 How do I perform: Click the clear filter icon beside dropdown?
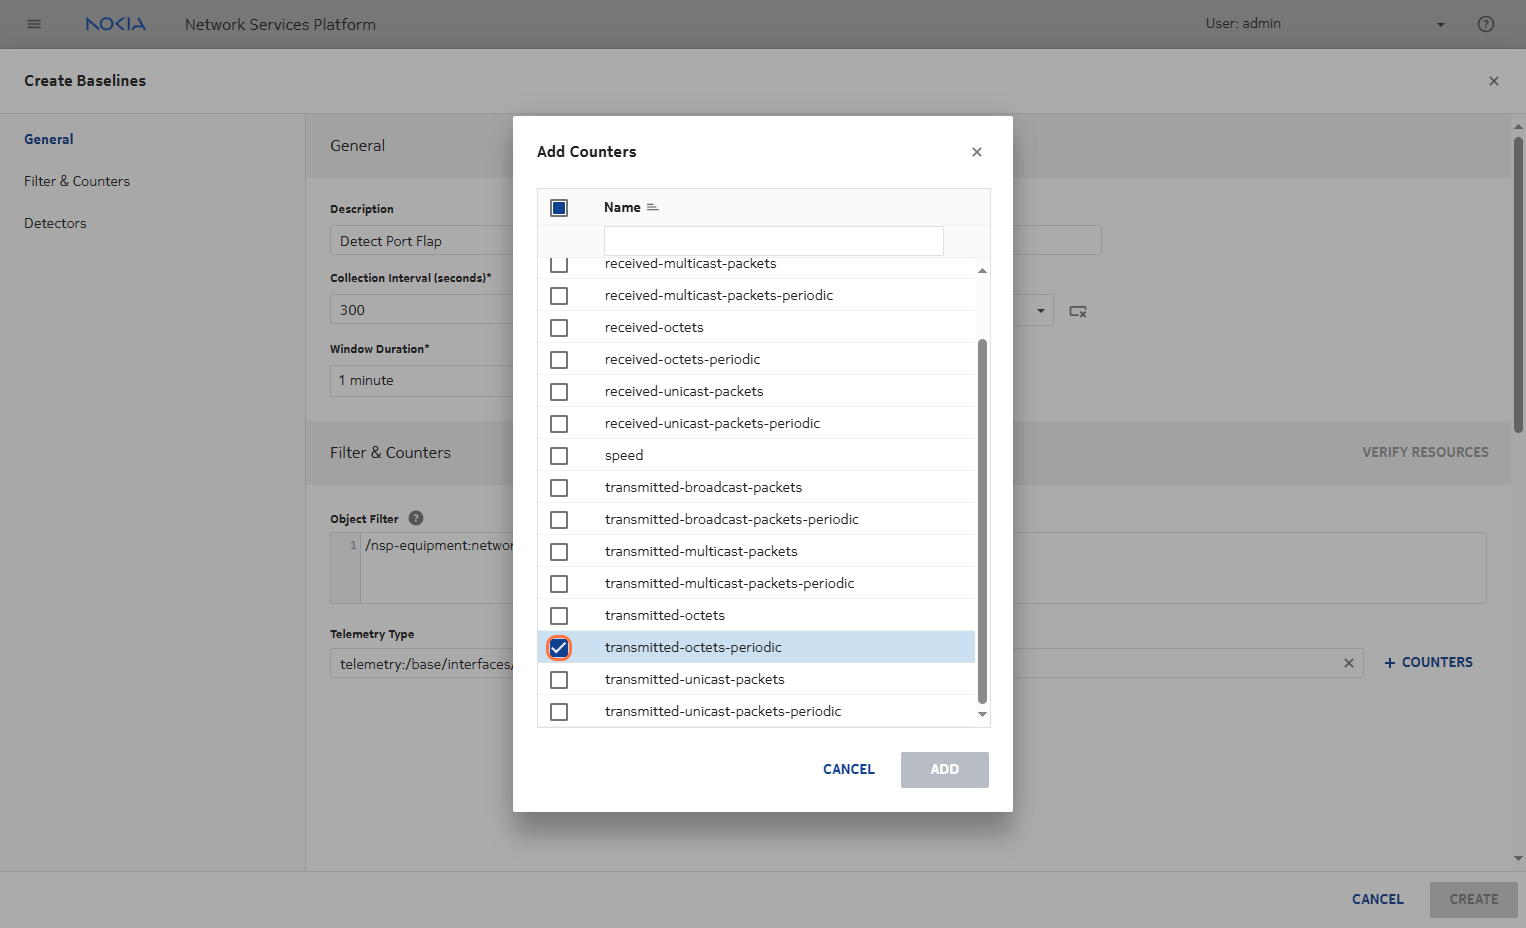point(1077,311)
